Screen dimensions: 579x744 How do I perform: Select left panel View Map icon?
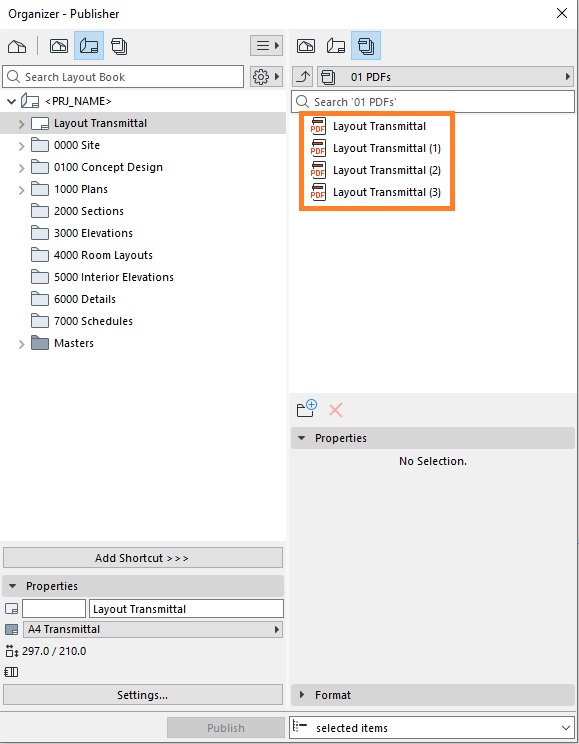coord(59,46)
